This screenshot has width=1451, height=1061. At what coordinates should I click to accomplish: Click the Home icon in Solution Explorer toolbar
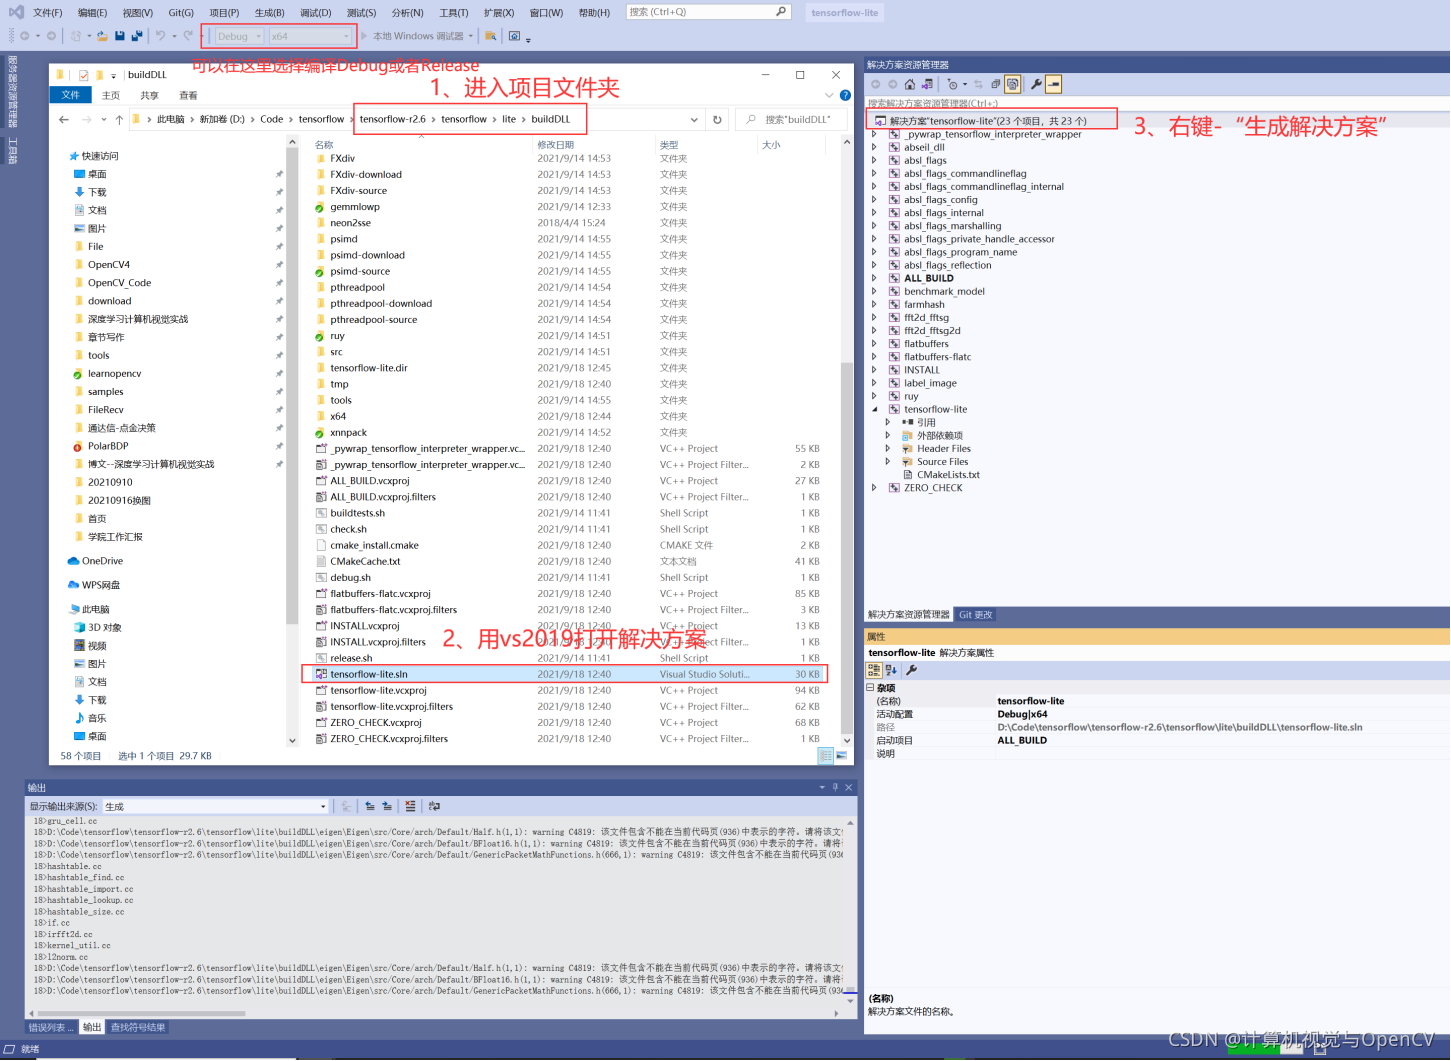tap(910, 84)
